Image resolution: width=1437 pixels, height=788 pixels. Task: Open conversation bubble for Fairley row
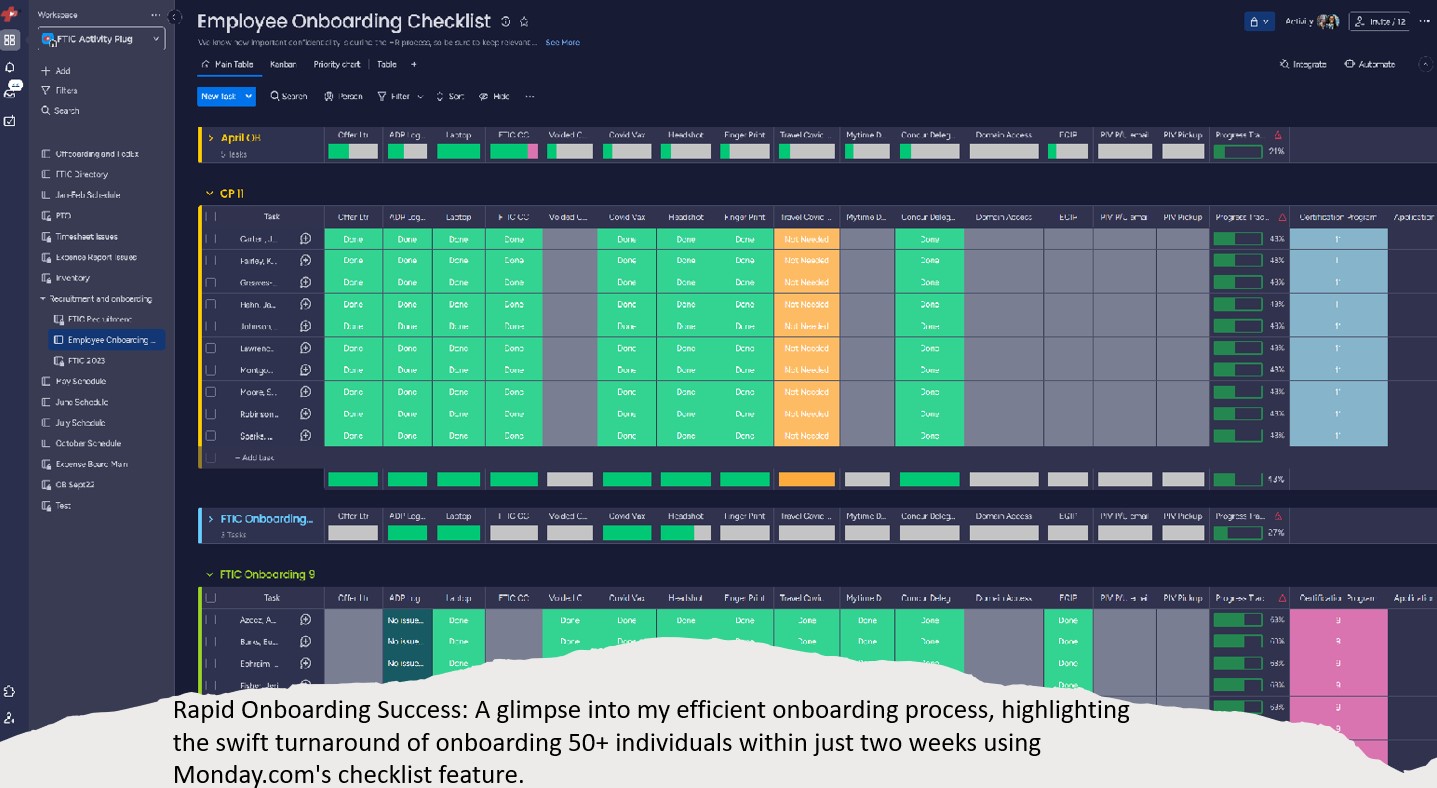(305, 260)
